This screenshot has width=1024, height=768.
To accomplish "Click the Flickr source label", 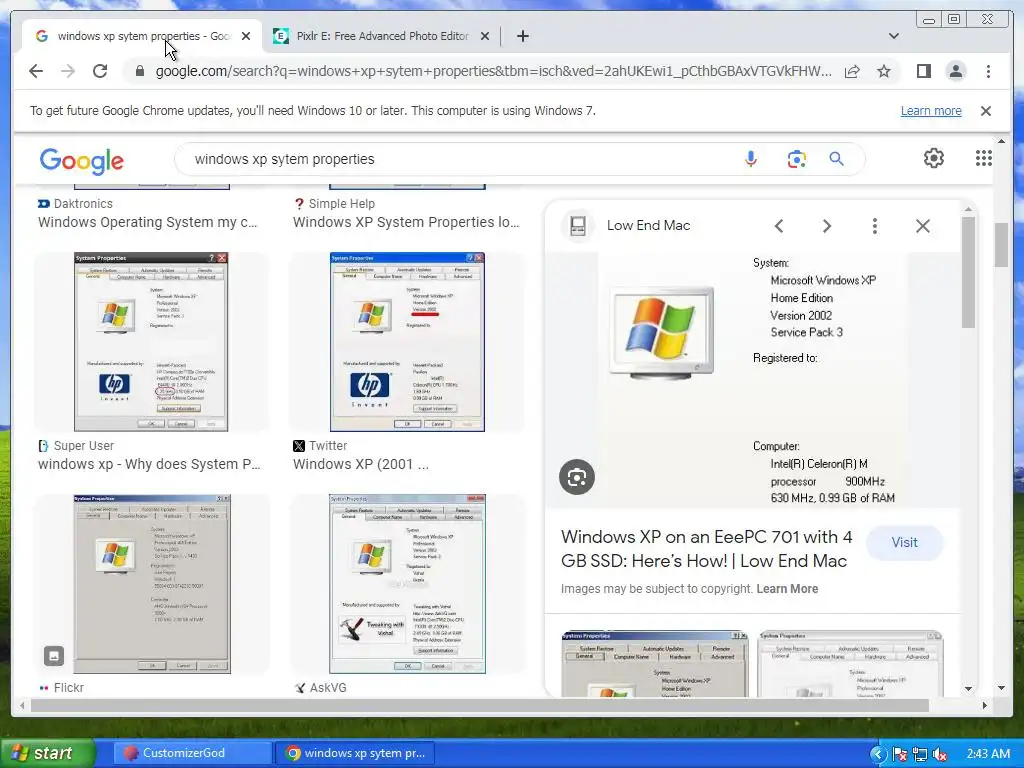I will 69,688.
